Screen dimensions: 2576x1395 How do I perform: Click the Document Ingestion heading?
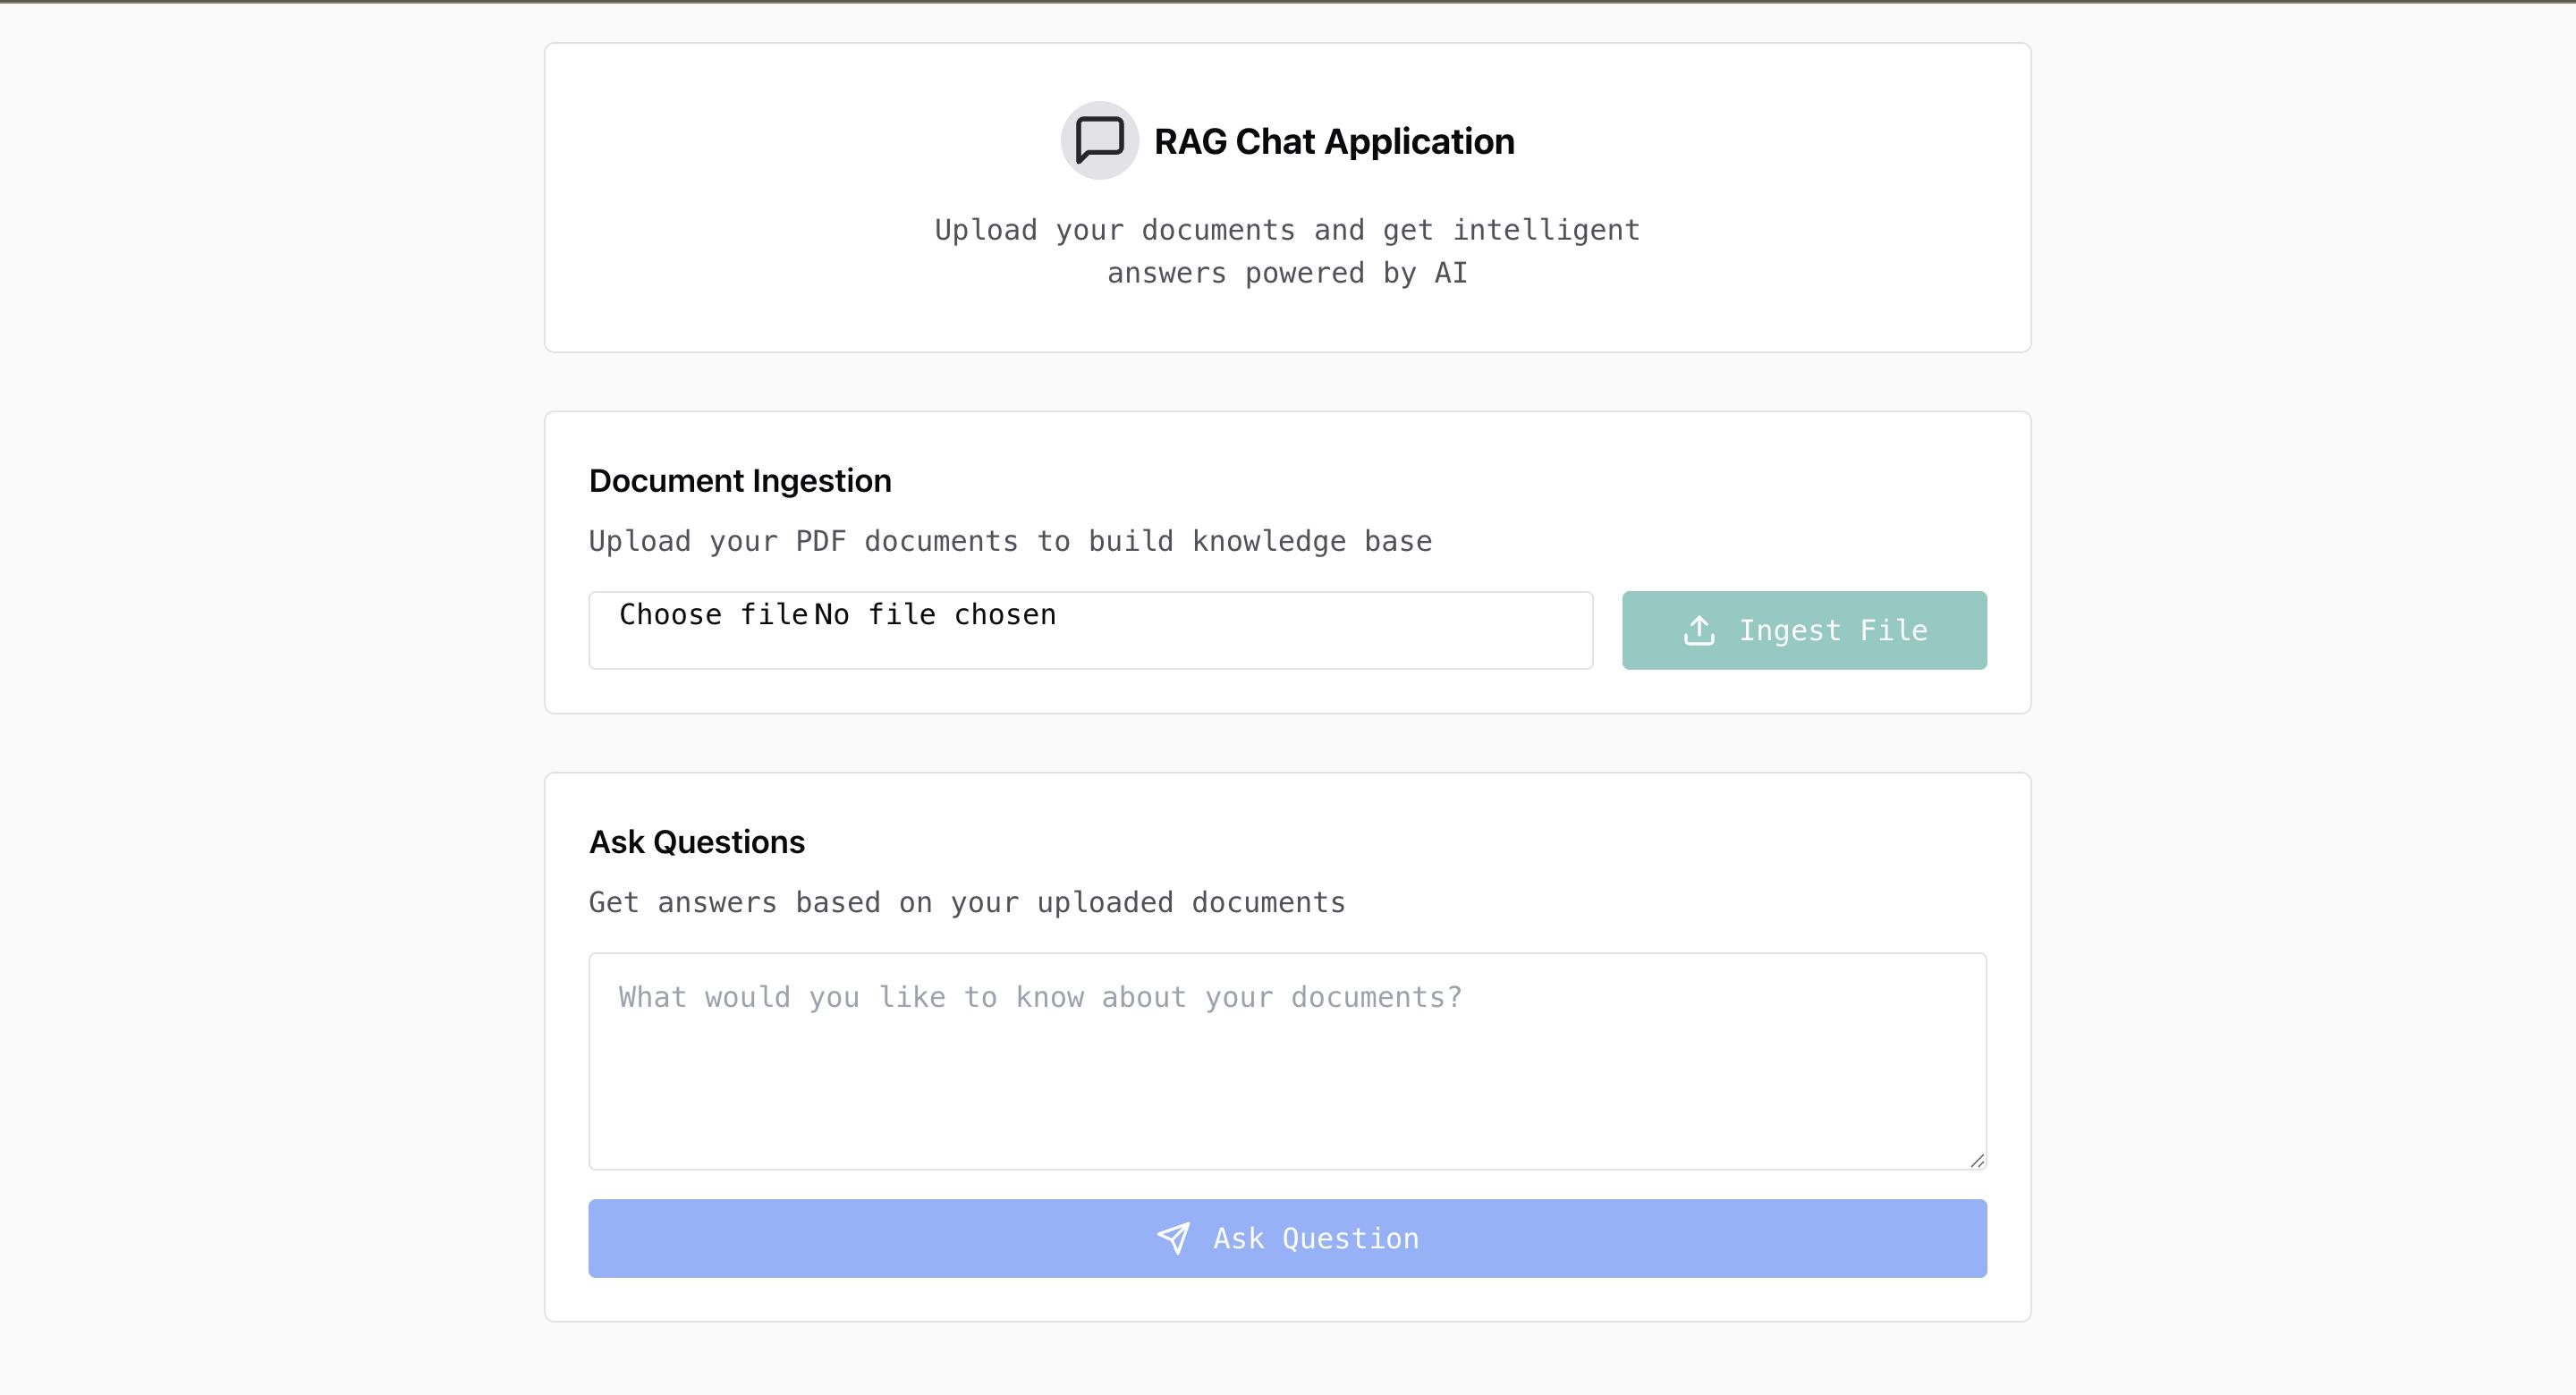click(740, 481)
